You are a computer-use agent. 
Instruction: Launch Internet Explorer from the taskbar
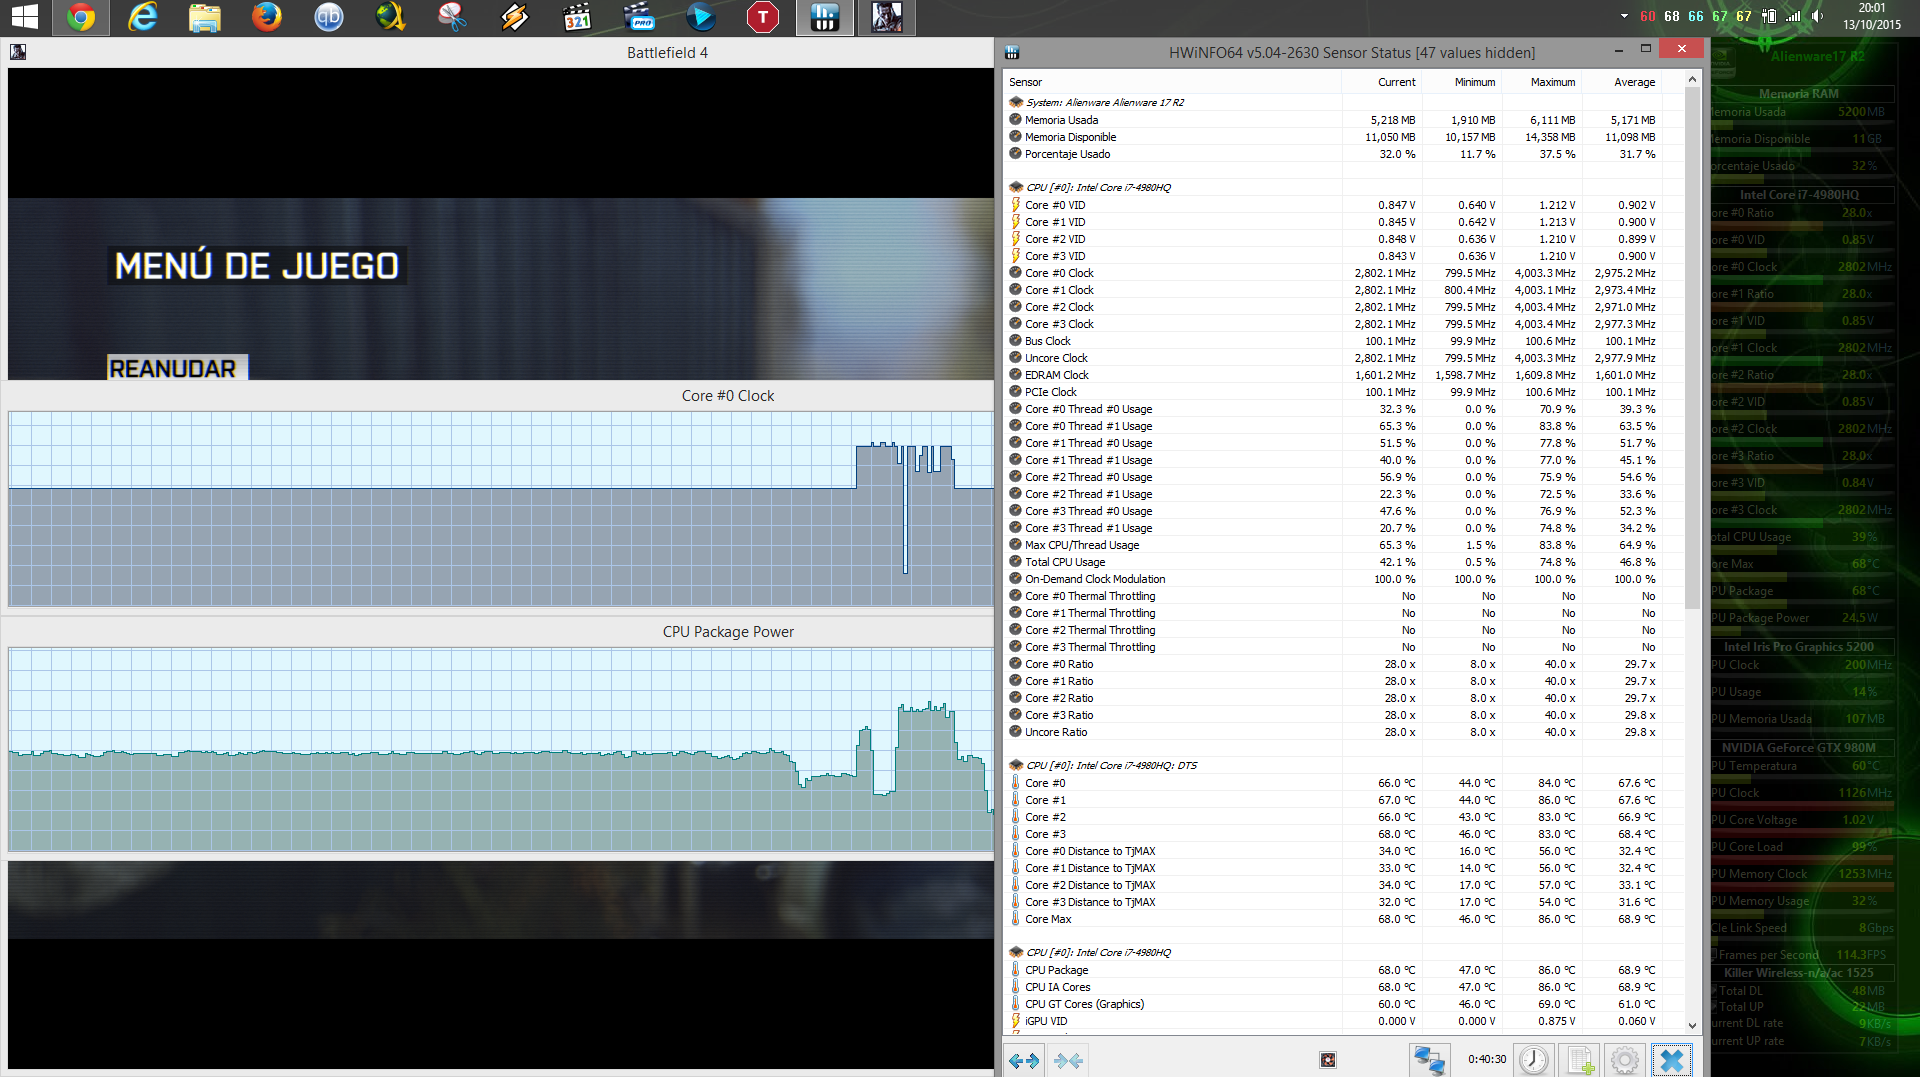coord(143,17)
